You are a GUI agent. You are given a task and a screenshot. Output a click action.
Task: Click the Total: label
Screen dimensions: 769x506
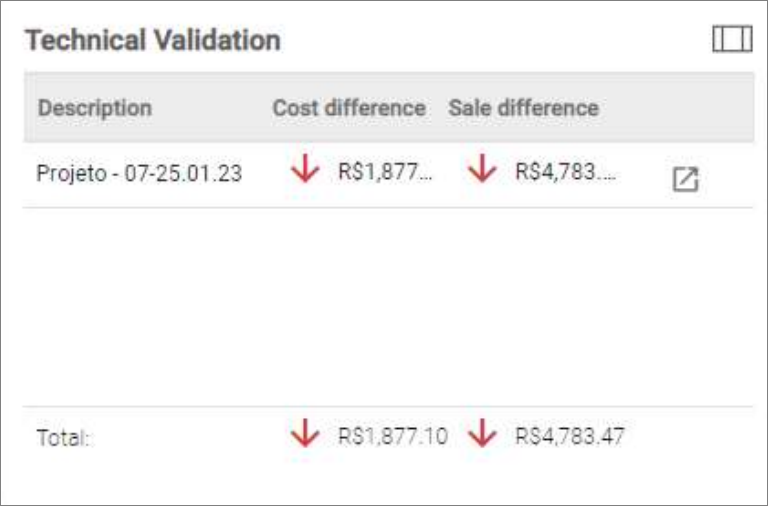click(63, 437)
